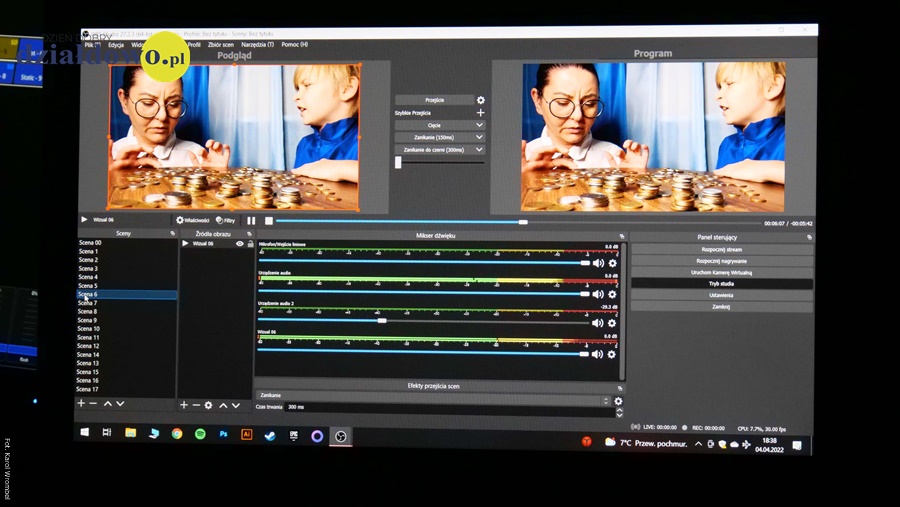Open Photoshop from the Windows taskbar
This screenshot has height=507, width=900.
pos(223,435)
